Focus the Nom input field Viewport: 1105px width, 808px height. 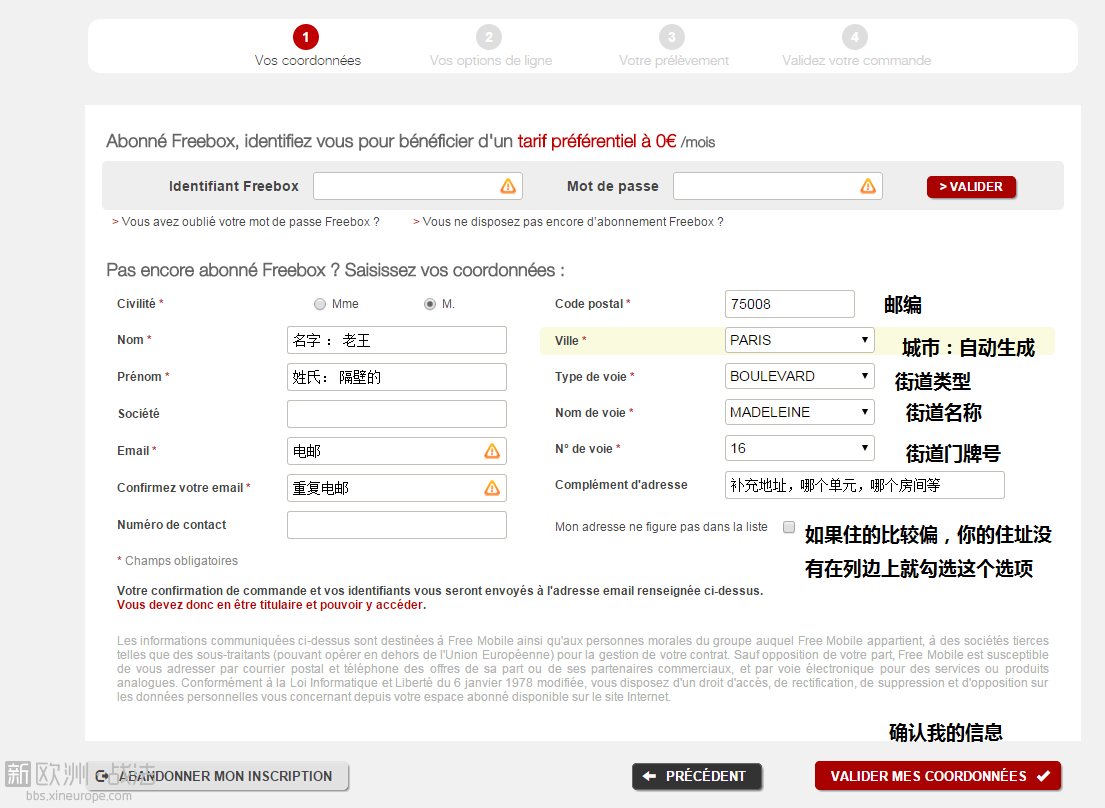[397, 340]
